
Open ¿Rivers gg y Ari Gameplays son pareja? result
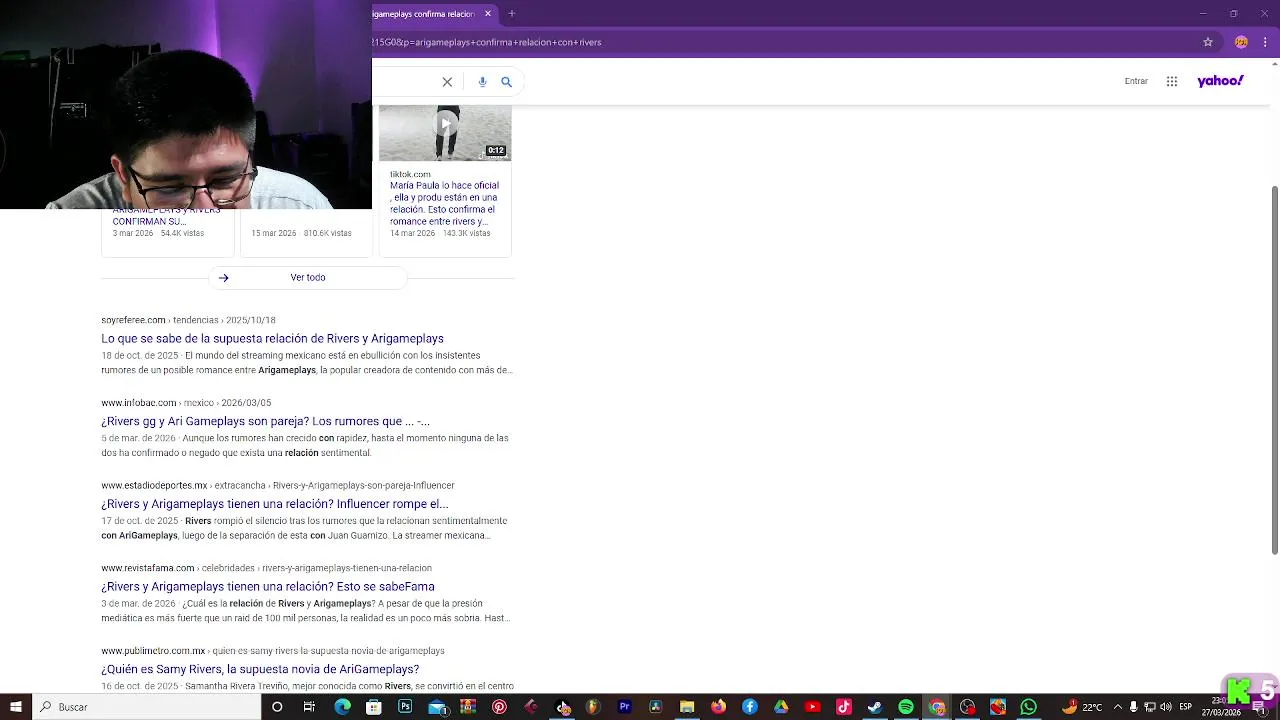point(265,421)
